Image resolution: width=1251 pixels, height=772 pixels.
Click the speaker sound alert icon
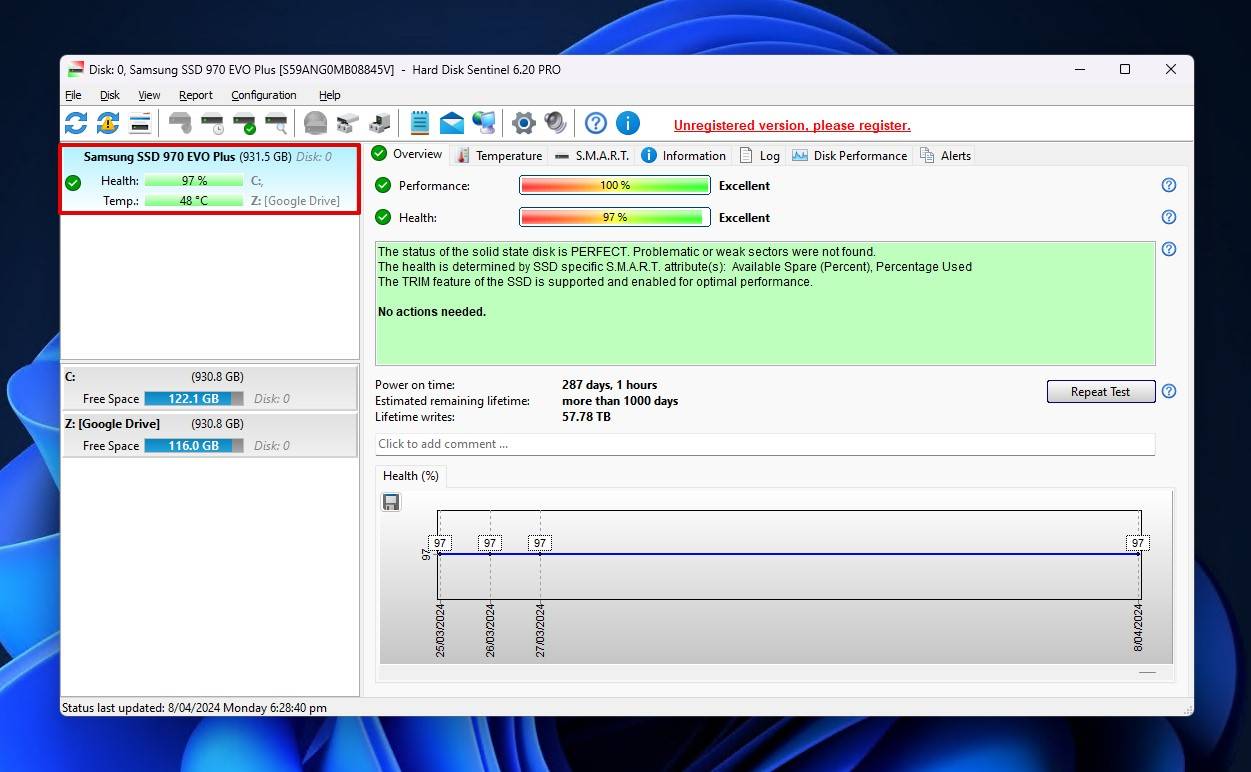(555, 123)
